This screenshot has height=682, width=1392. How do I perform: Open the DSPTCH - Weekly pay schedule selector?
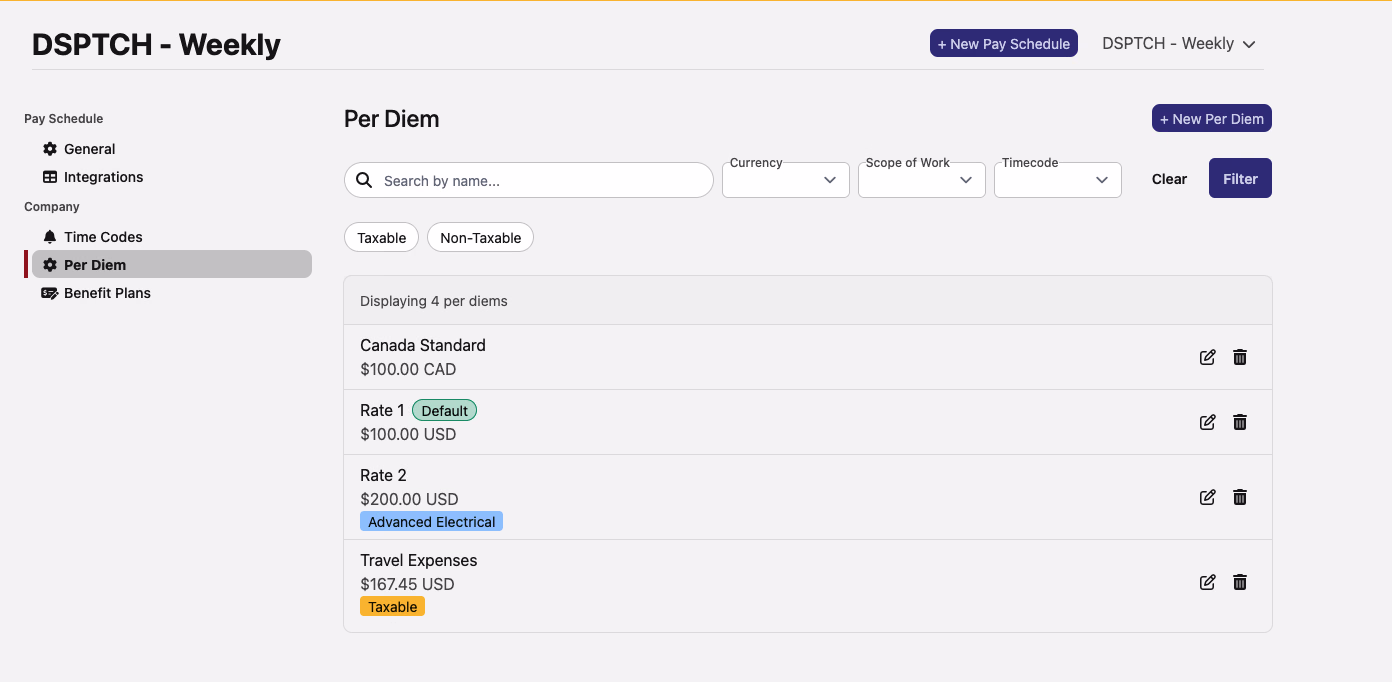point(1178,44)
